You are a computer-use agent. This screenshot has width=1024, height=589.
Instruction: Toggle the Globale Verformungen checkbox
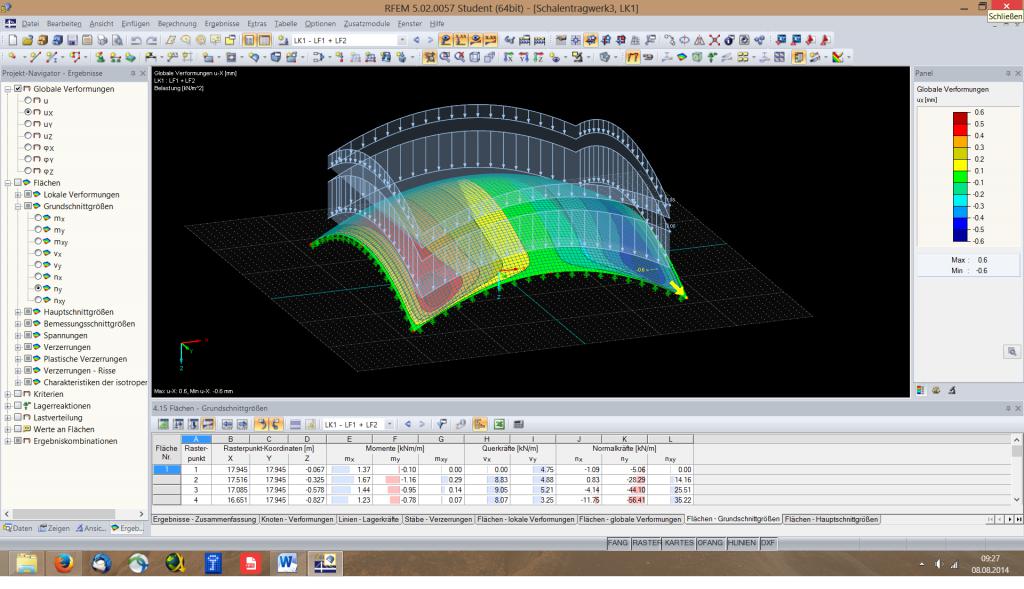[x=18, y=89]
